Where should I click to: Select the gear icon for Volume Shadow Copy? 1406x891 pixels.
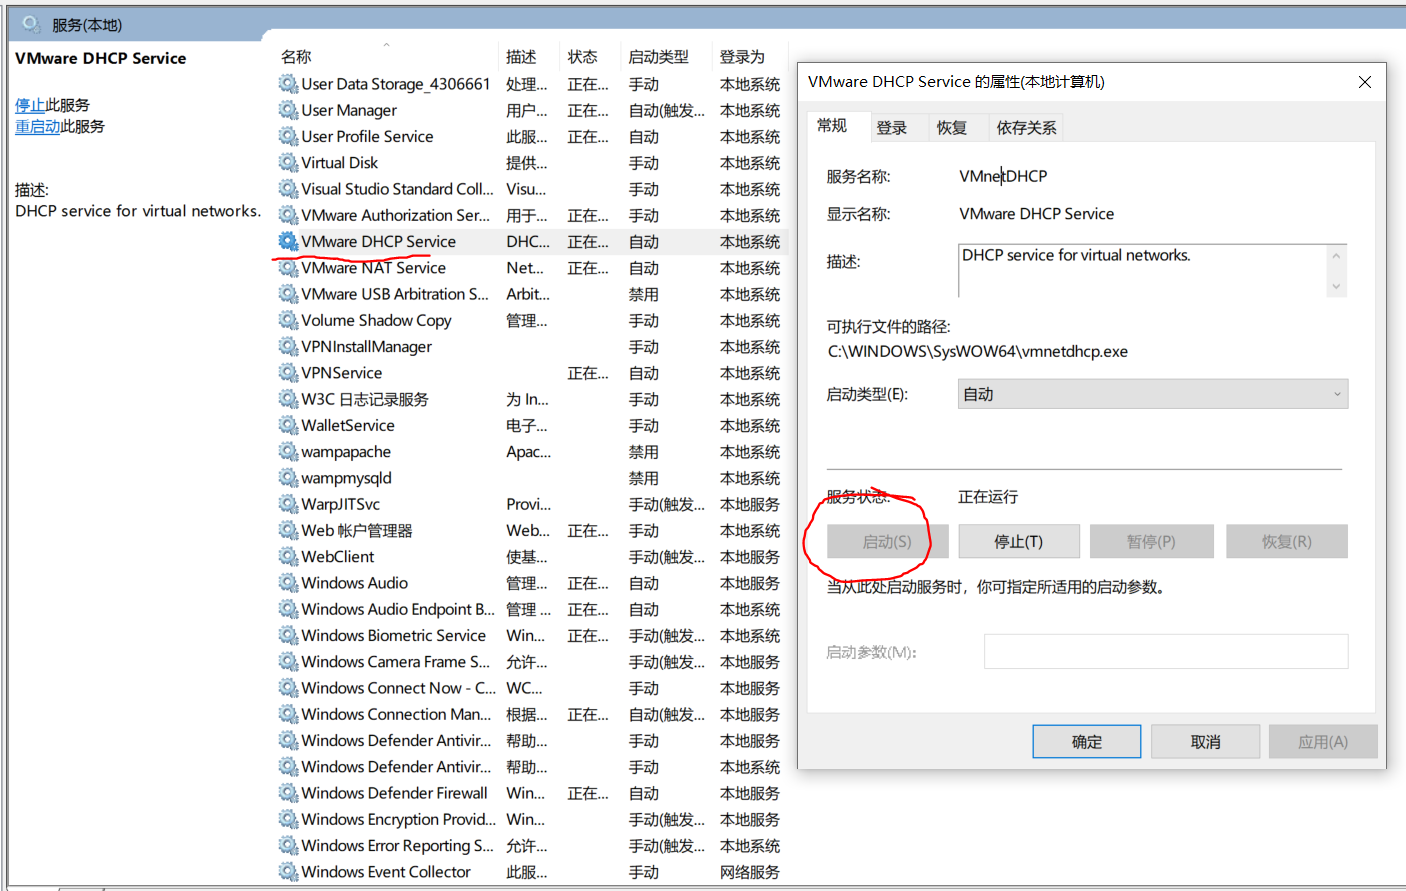(x=289, y=320)
